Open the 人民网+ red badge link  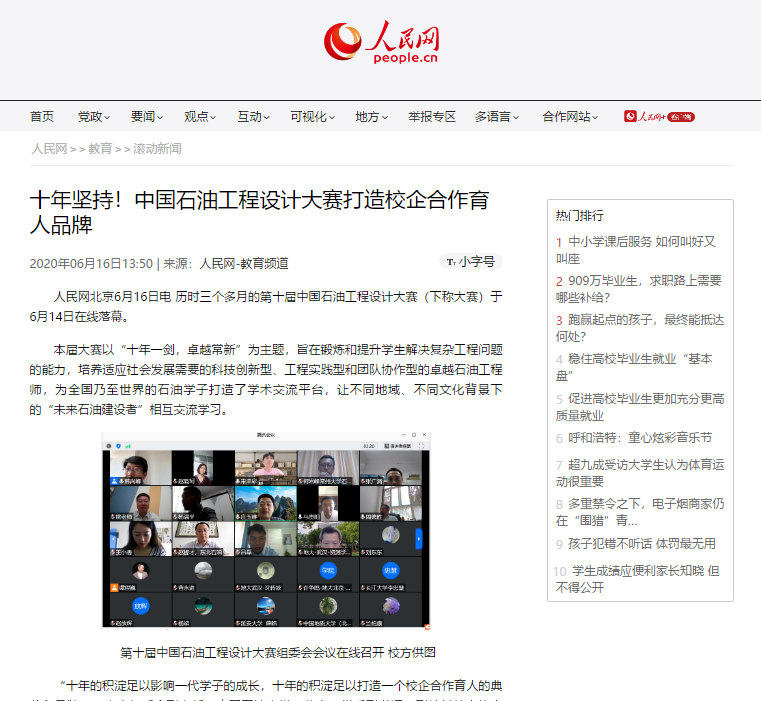pos(659,117)
